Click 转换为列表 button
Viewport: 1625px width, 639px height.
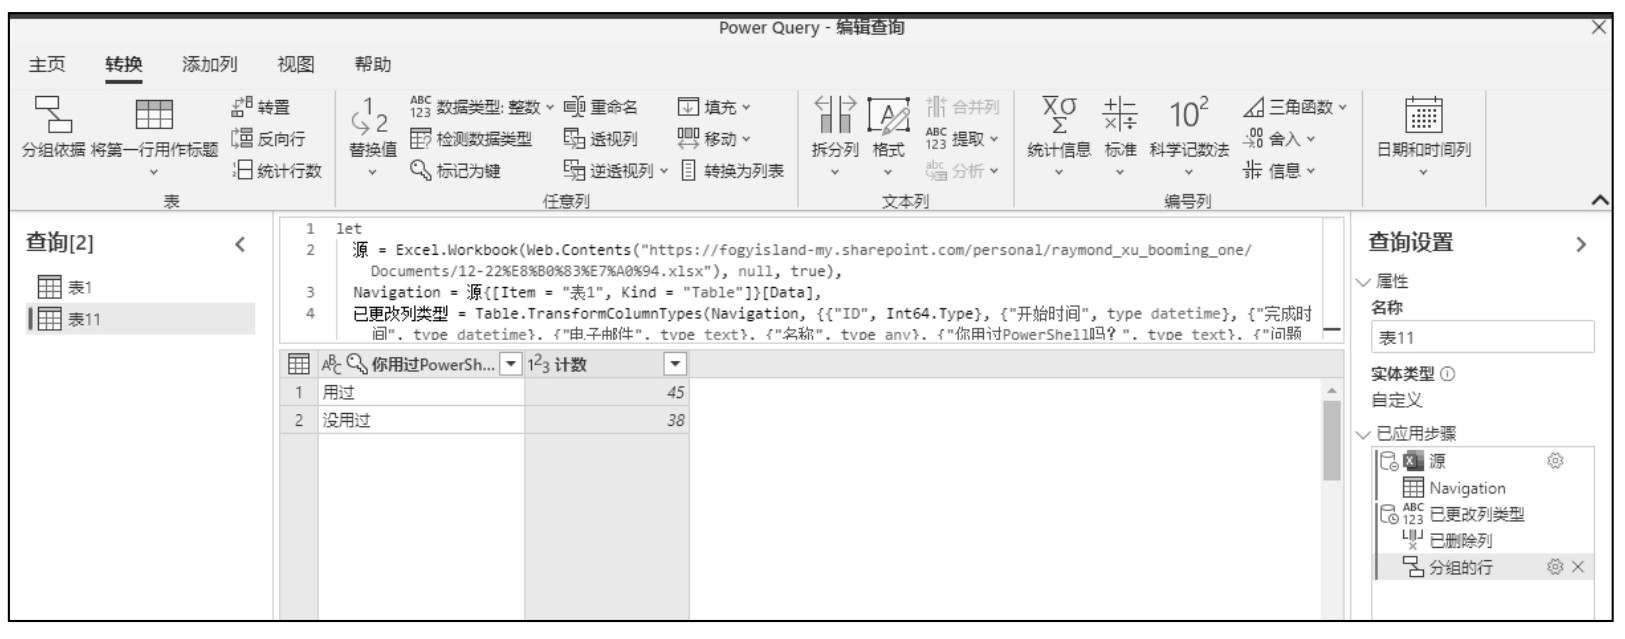732,171
